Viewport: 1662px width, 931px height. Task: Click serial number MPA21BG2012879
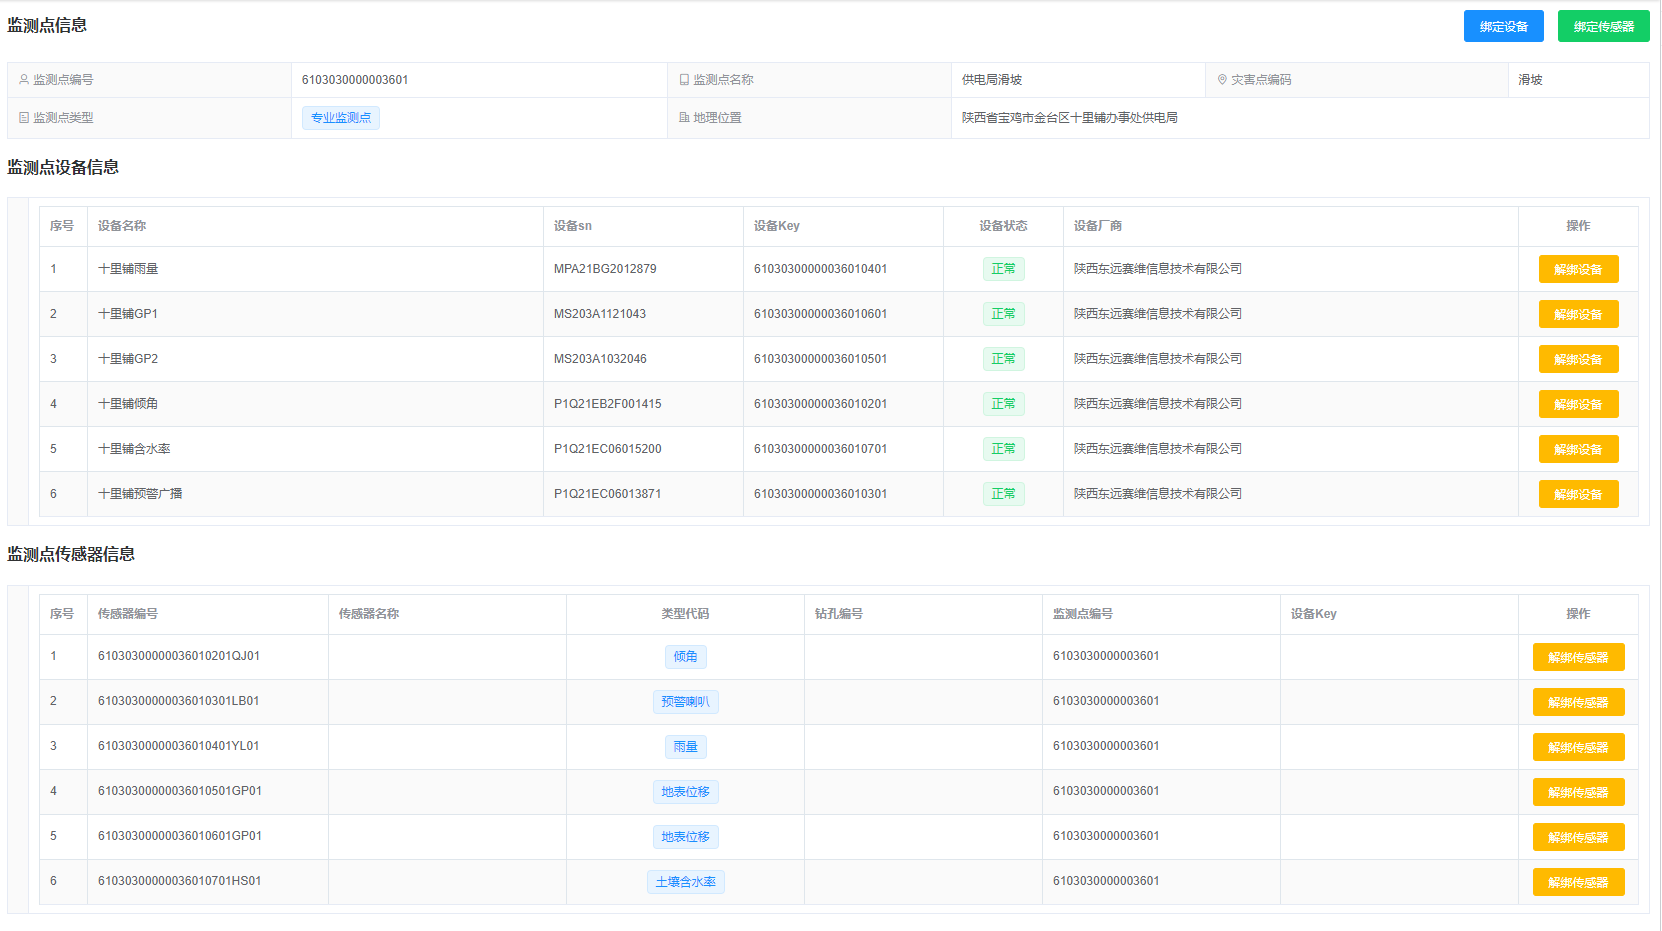coord(605,269)
